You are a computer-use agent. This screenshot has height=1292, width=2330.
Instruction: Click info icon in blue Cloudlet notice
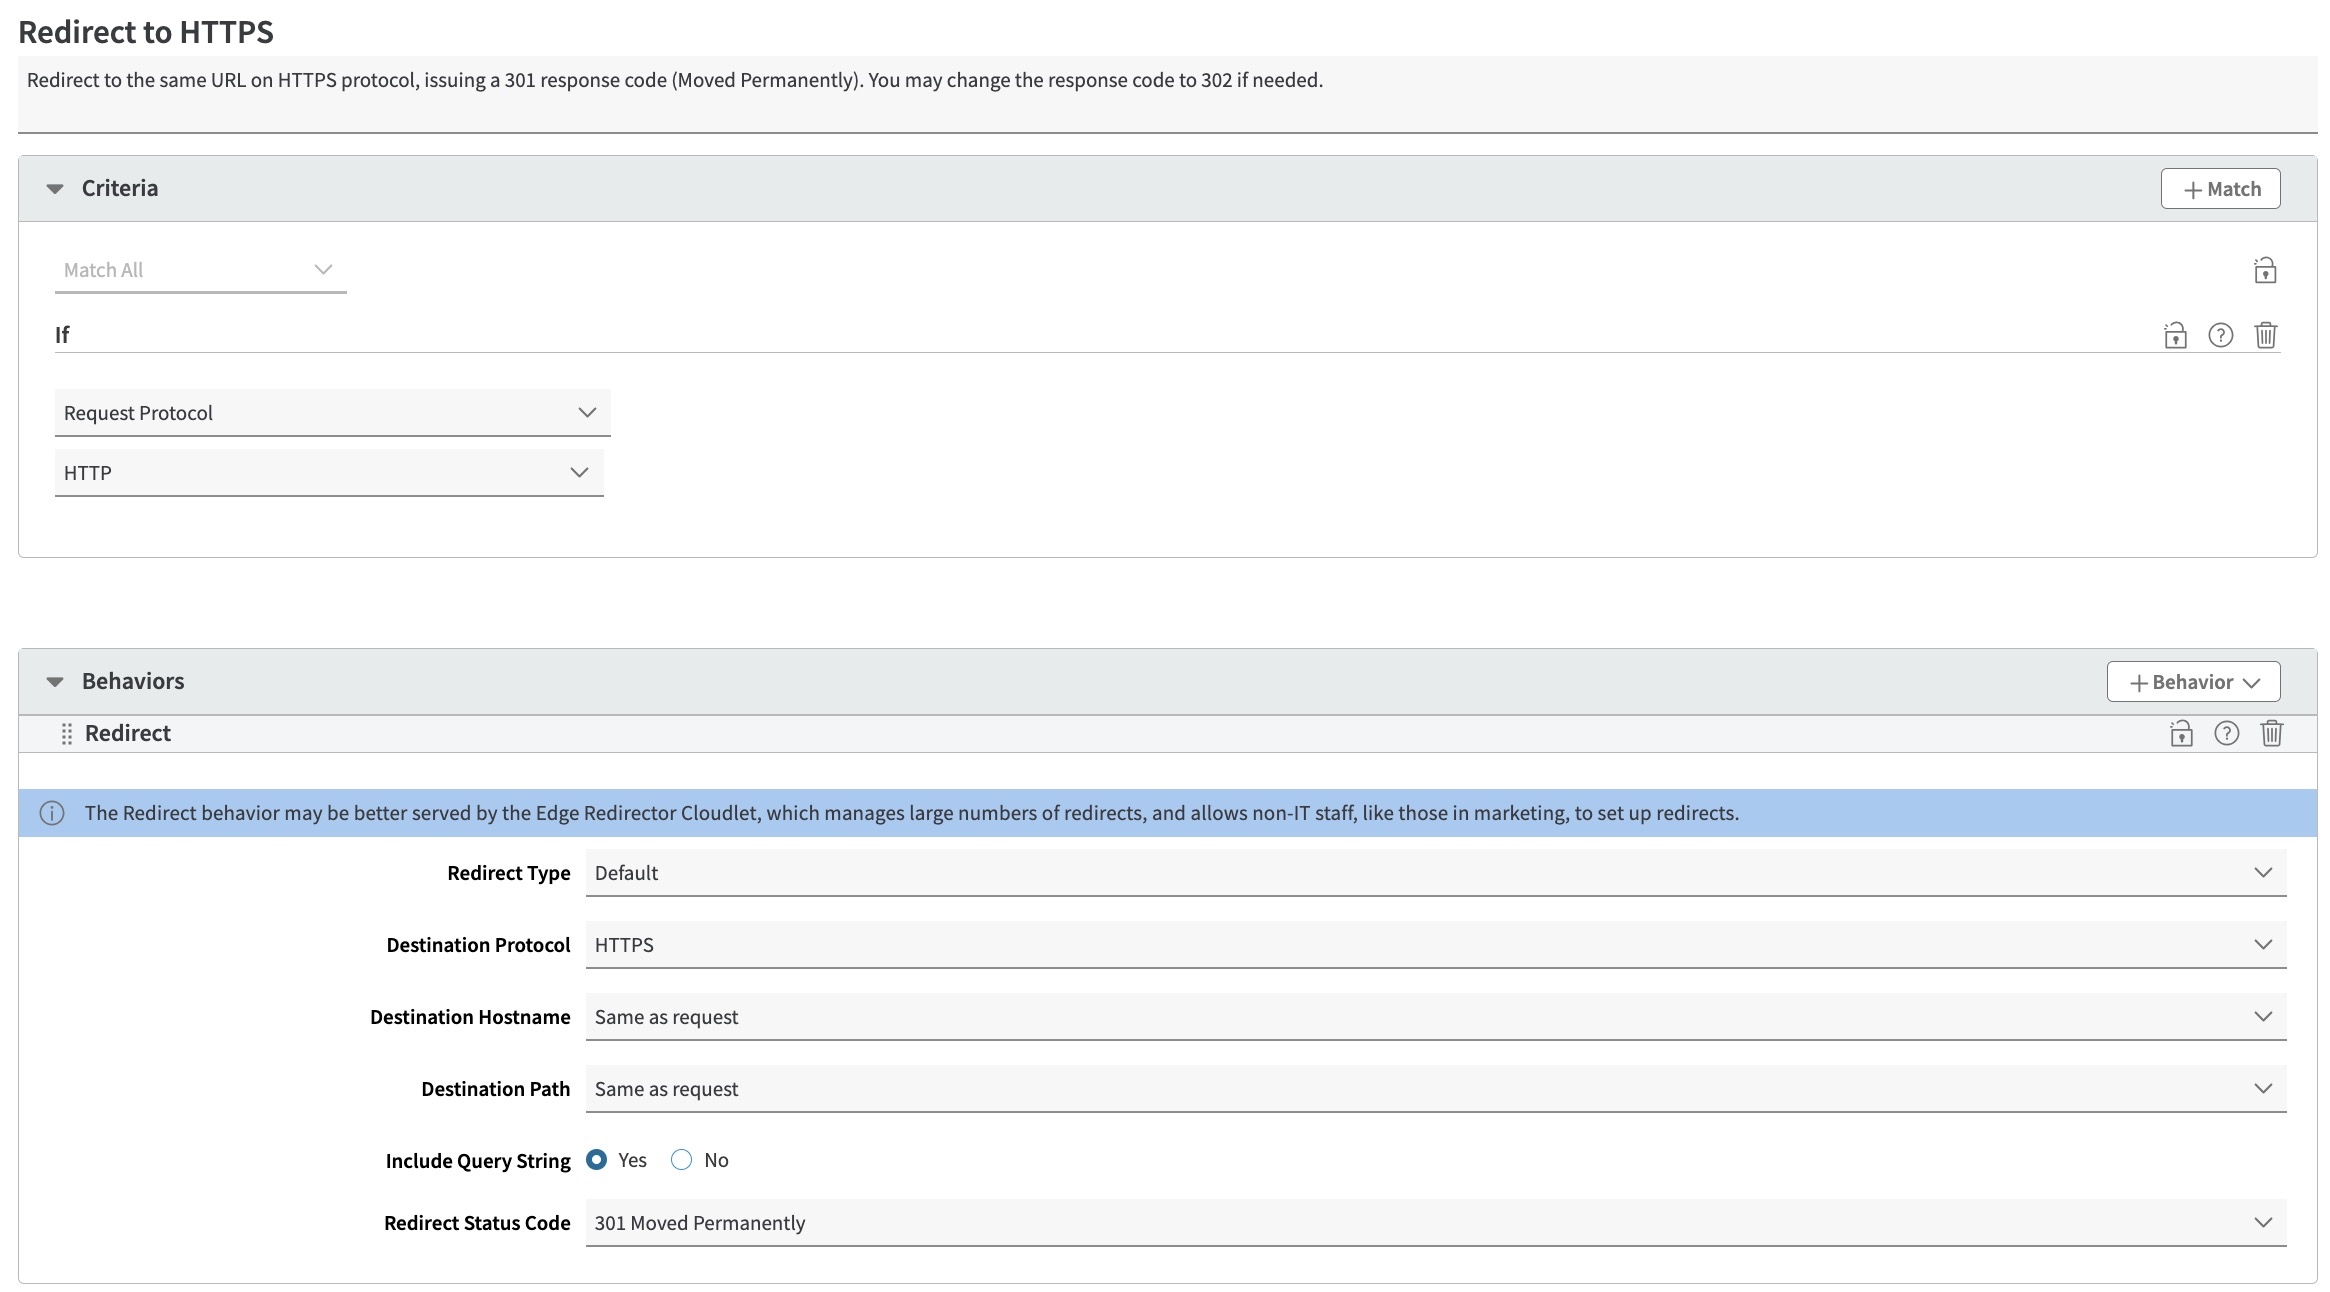[52, 813]
